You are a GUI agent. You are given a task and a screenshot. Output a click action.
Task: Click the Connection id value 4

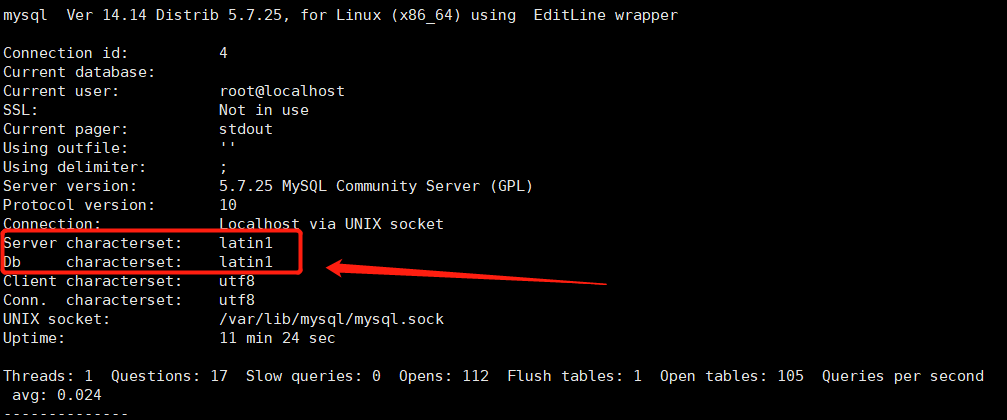point(223,53)
